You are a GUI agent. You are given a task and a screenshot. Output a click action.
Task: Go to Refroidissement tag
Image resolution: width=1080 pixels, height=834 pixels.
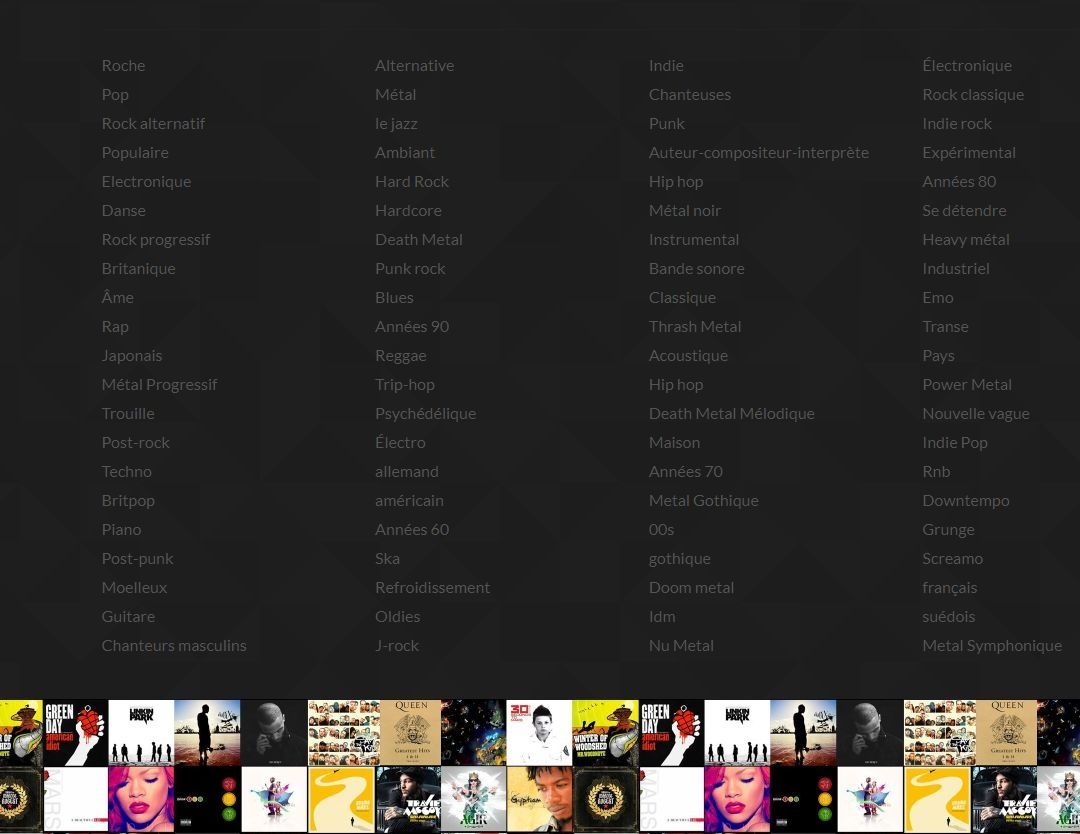tap(432, 587)
